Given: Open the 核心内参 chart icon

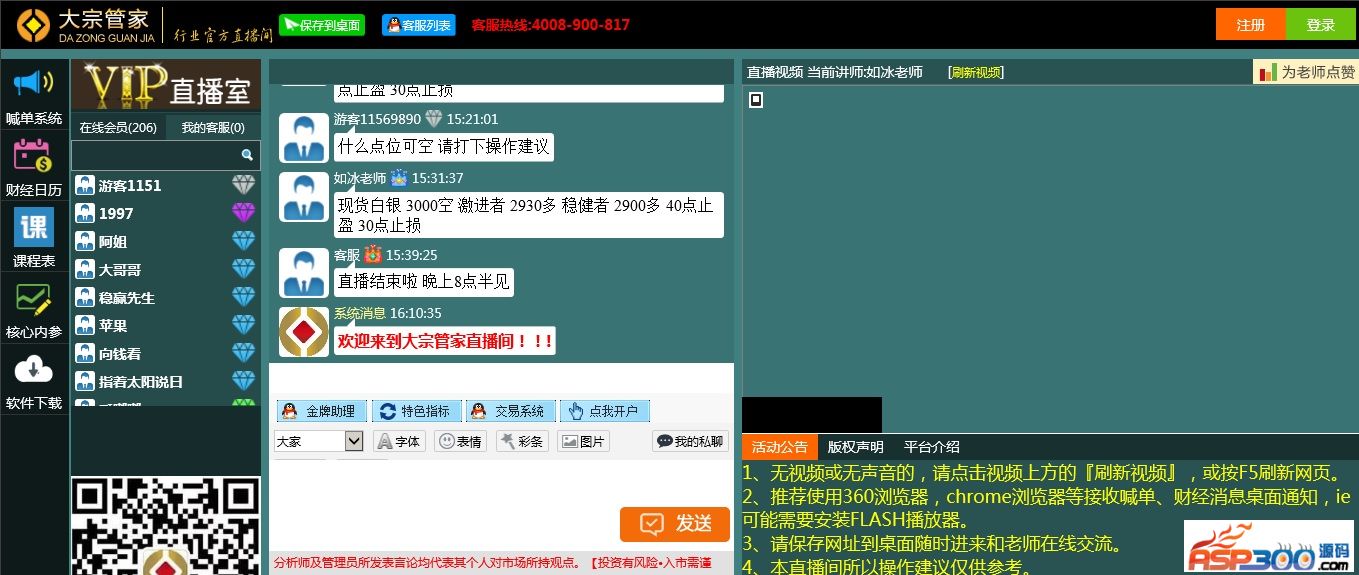Looking at the screenshot, I should (x=33, y=300).
